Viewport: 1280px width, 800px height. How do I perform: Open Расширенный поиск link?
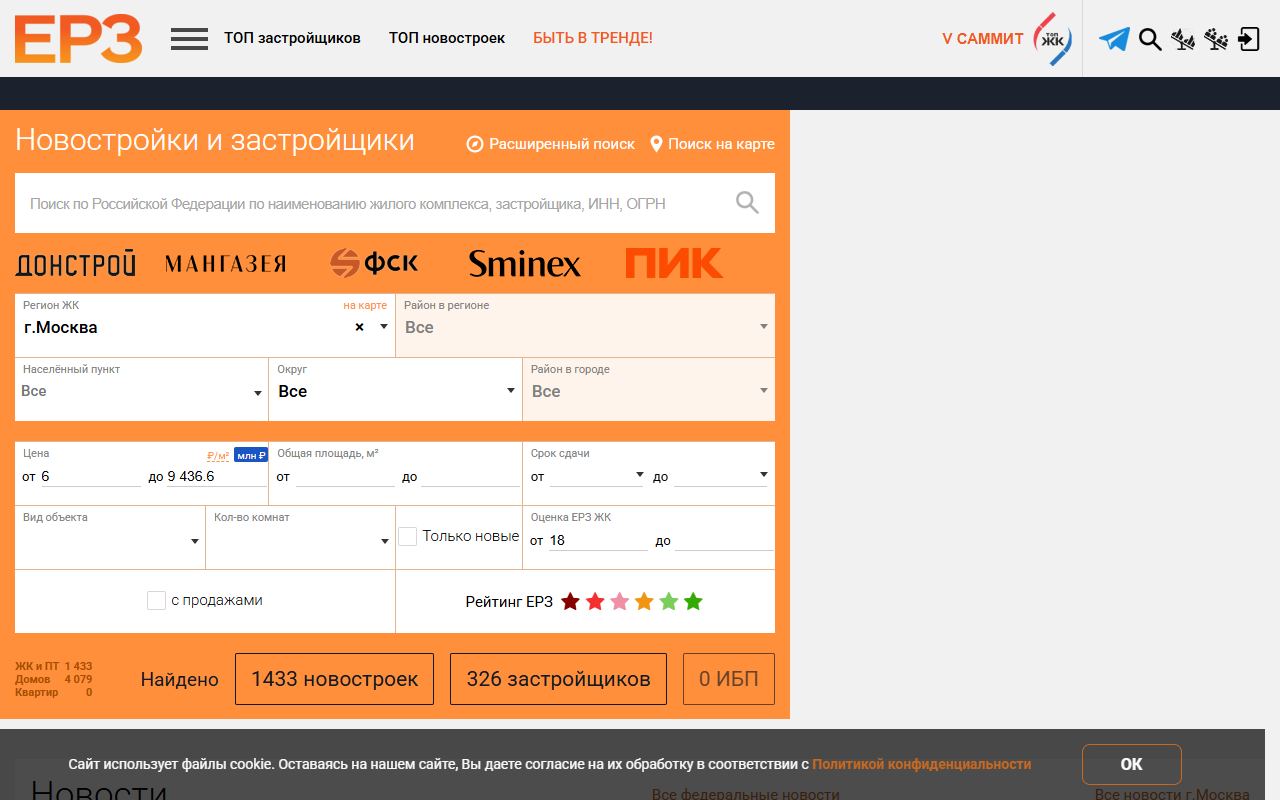pos(551,144)
